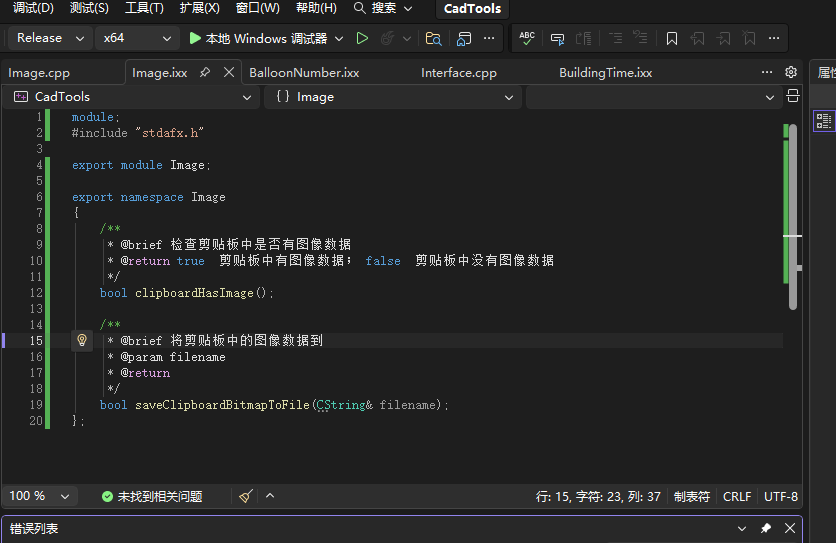The width and height of the screenshot is (836, 543).
Task: Click the code cleanup broom icon
Action: 246,496
